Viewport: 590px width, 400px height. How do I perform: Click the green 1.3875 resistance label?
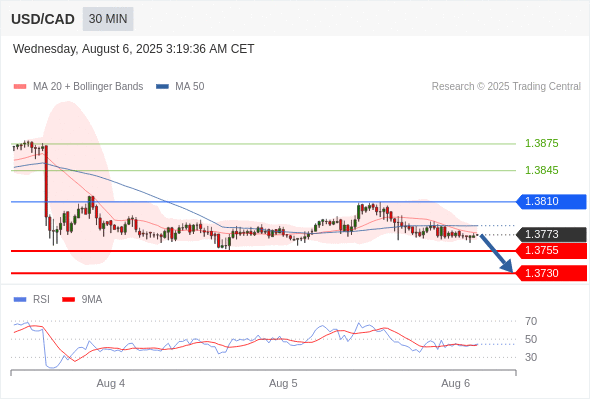[x=541, y=143]
